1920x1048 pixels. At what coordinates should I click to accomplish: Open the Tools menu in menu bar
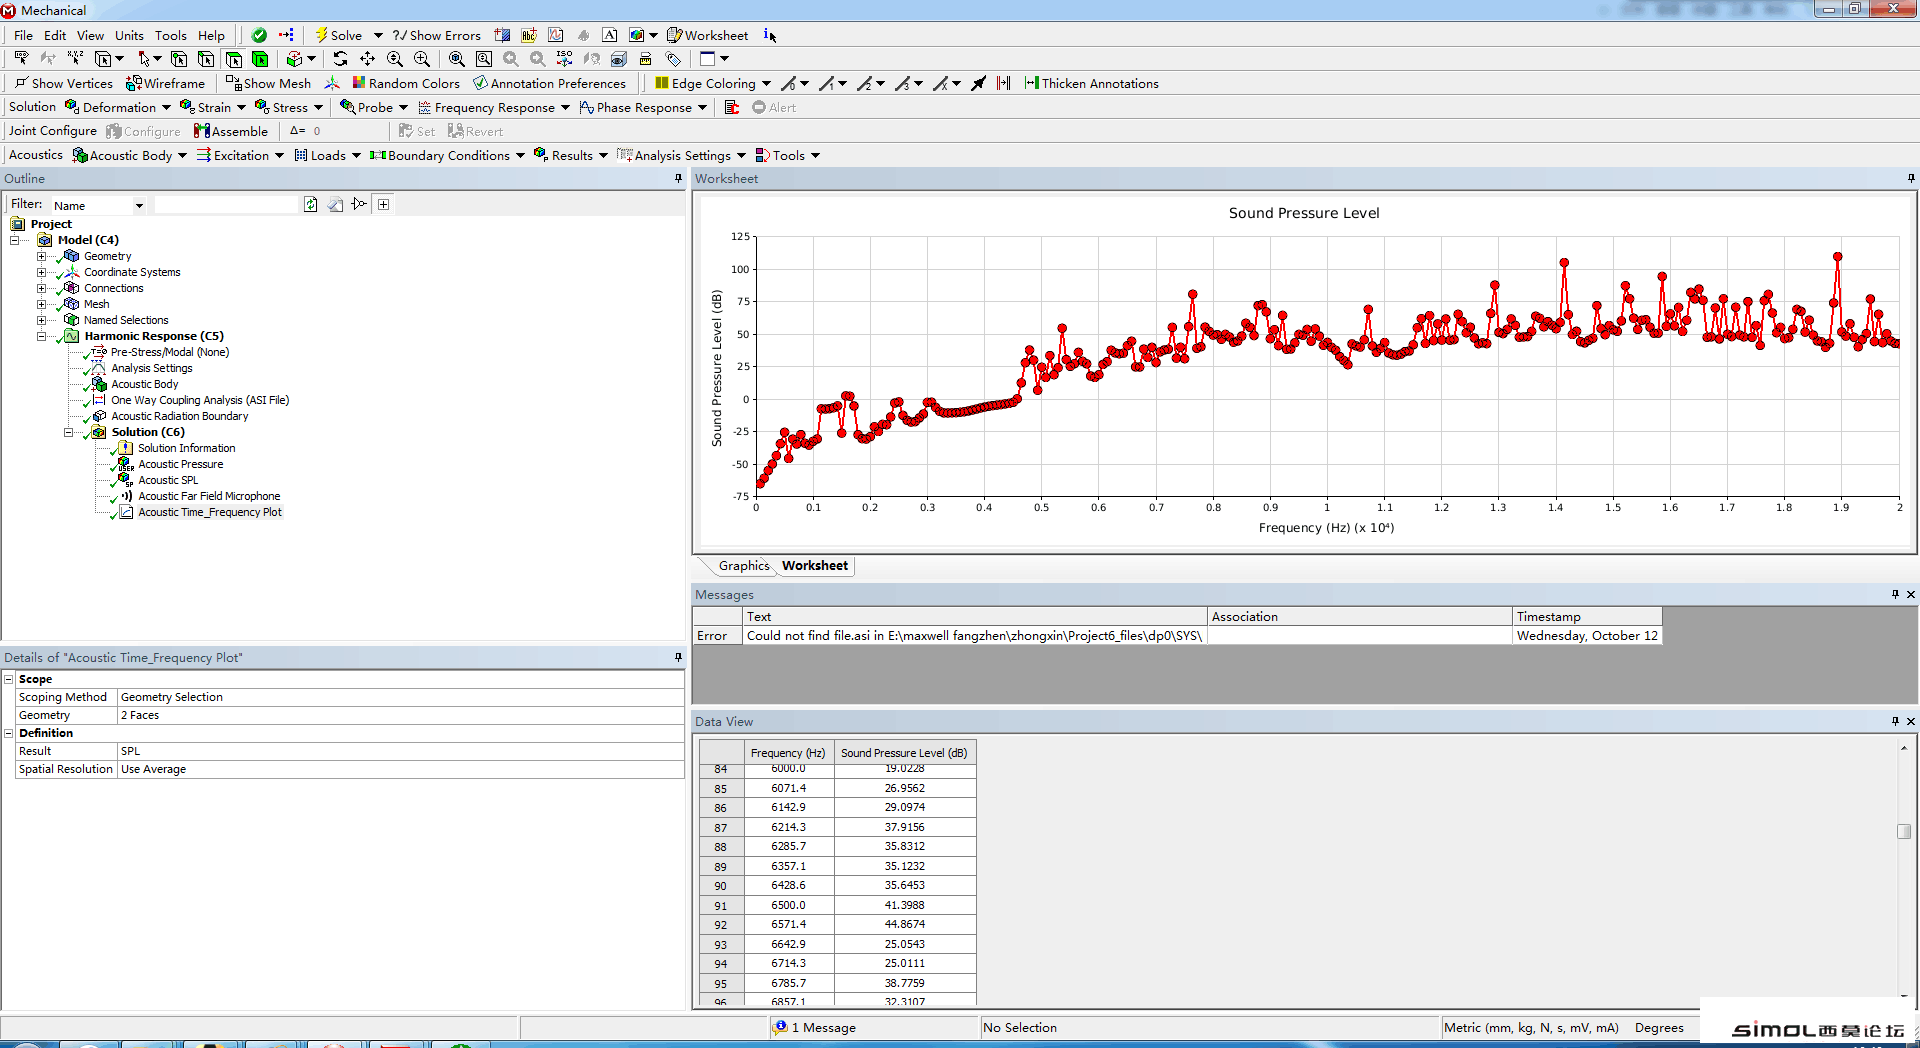click(170, 35)
